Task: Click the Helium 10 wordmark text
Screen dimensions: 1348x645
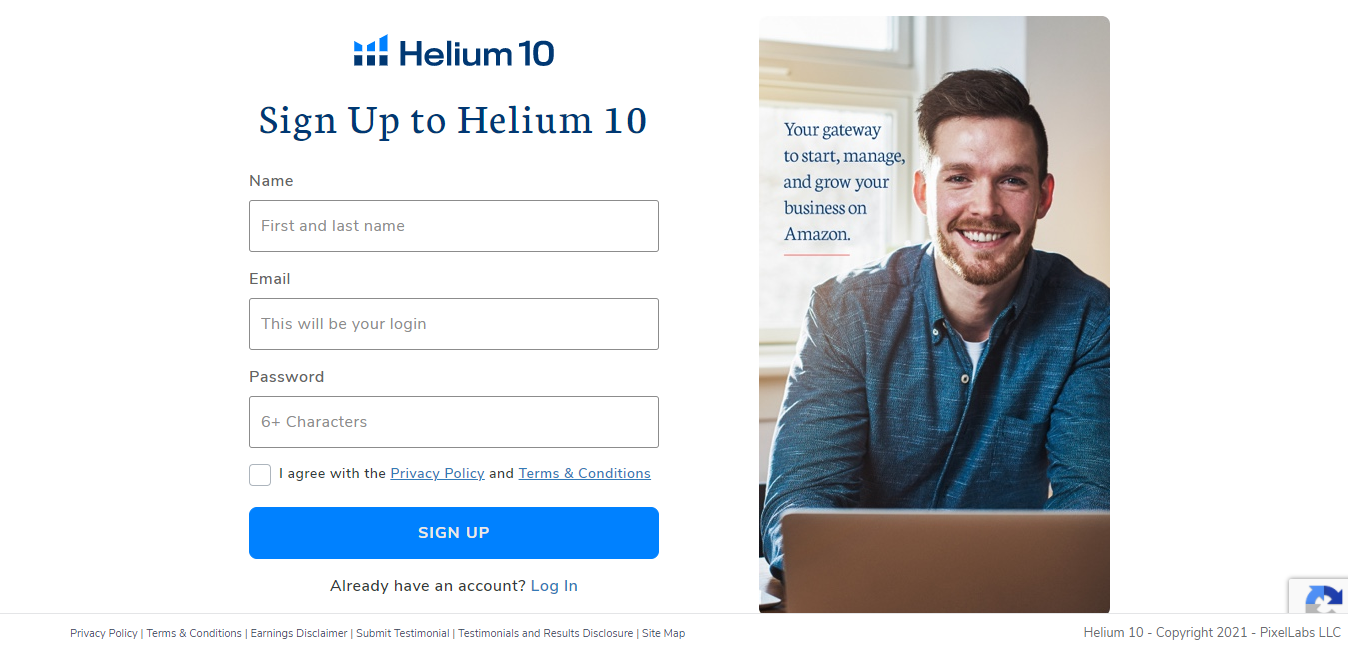Action: point(477,52)
